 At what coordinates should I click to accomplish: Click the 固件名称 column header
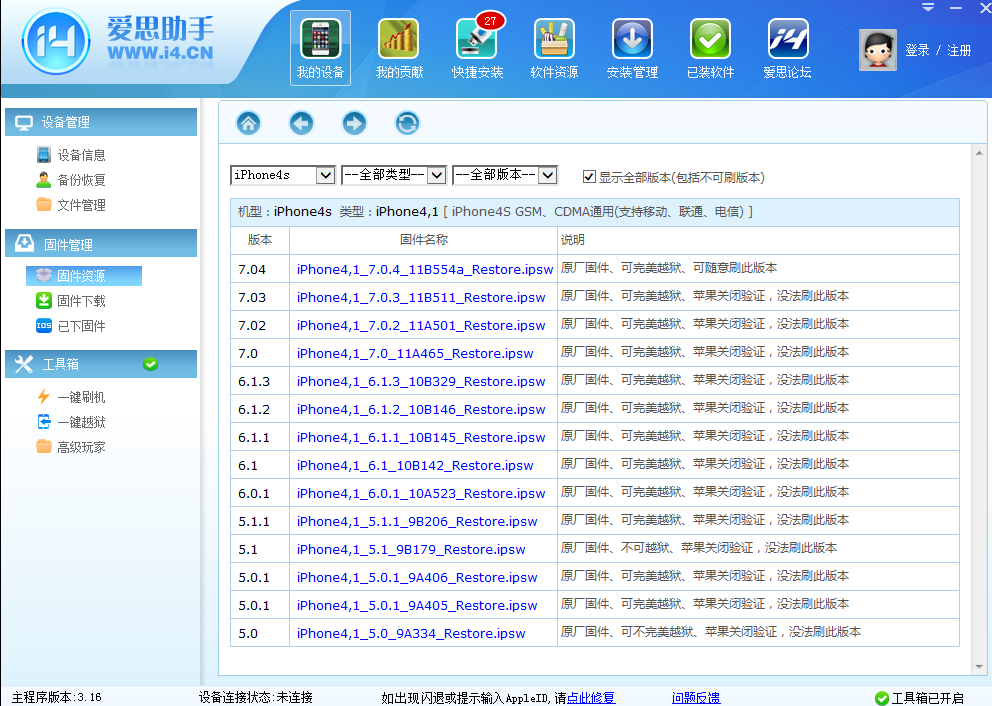coord(423,240)
